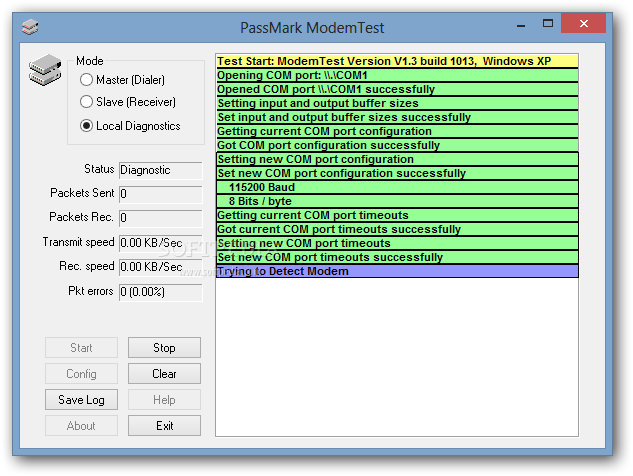Click the Rec. speed field
Screen dimensions: 633x476
click(161, 267)
